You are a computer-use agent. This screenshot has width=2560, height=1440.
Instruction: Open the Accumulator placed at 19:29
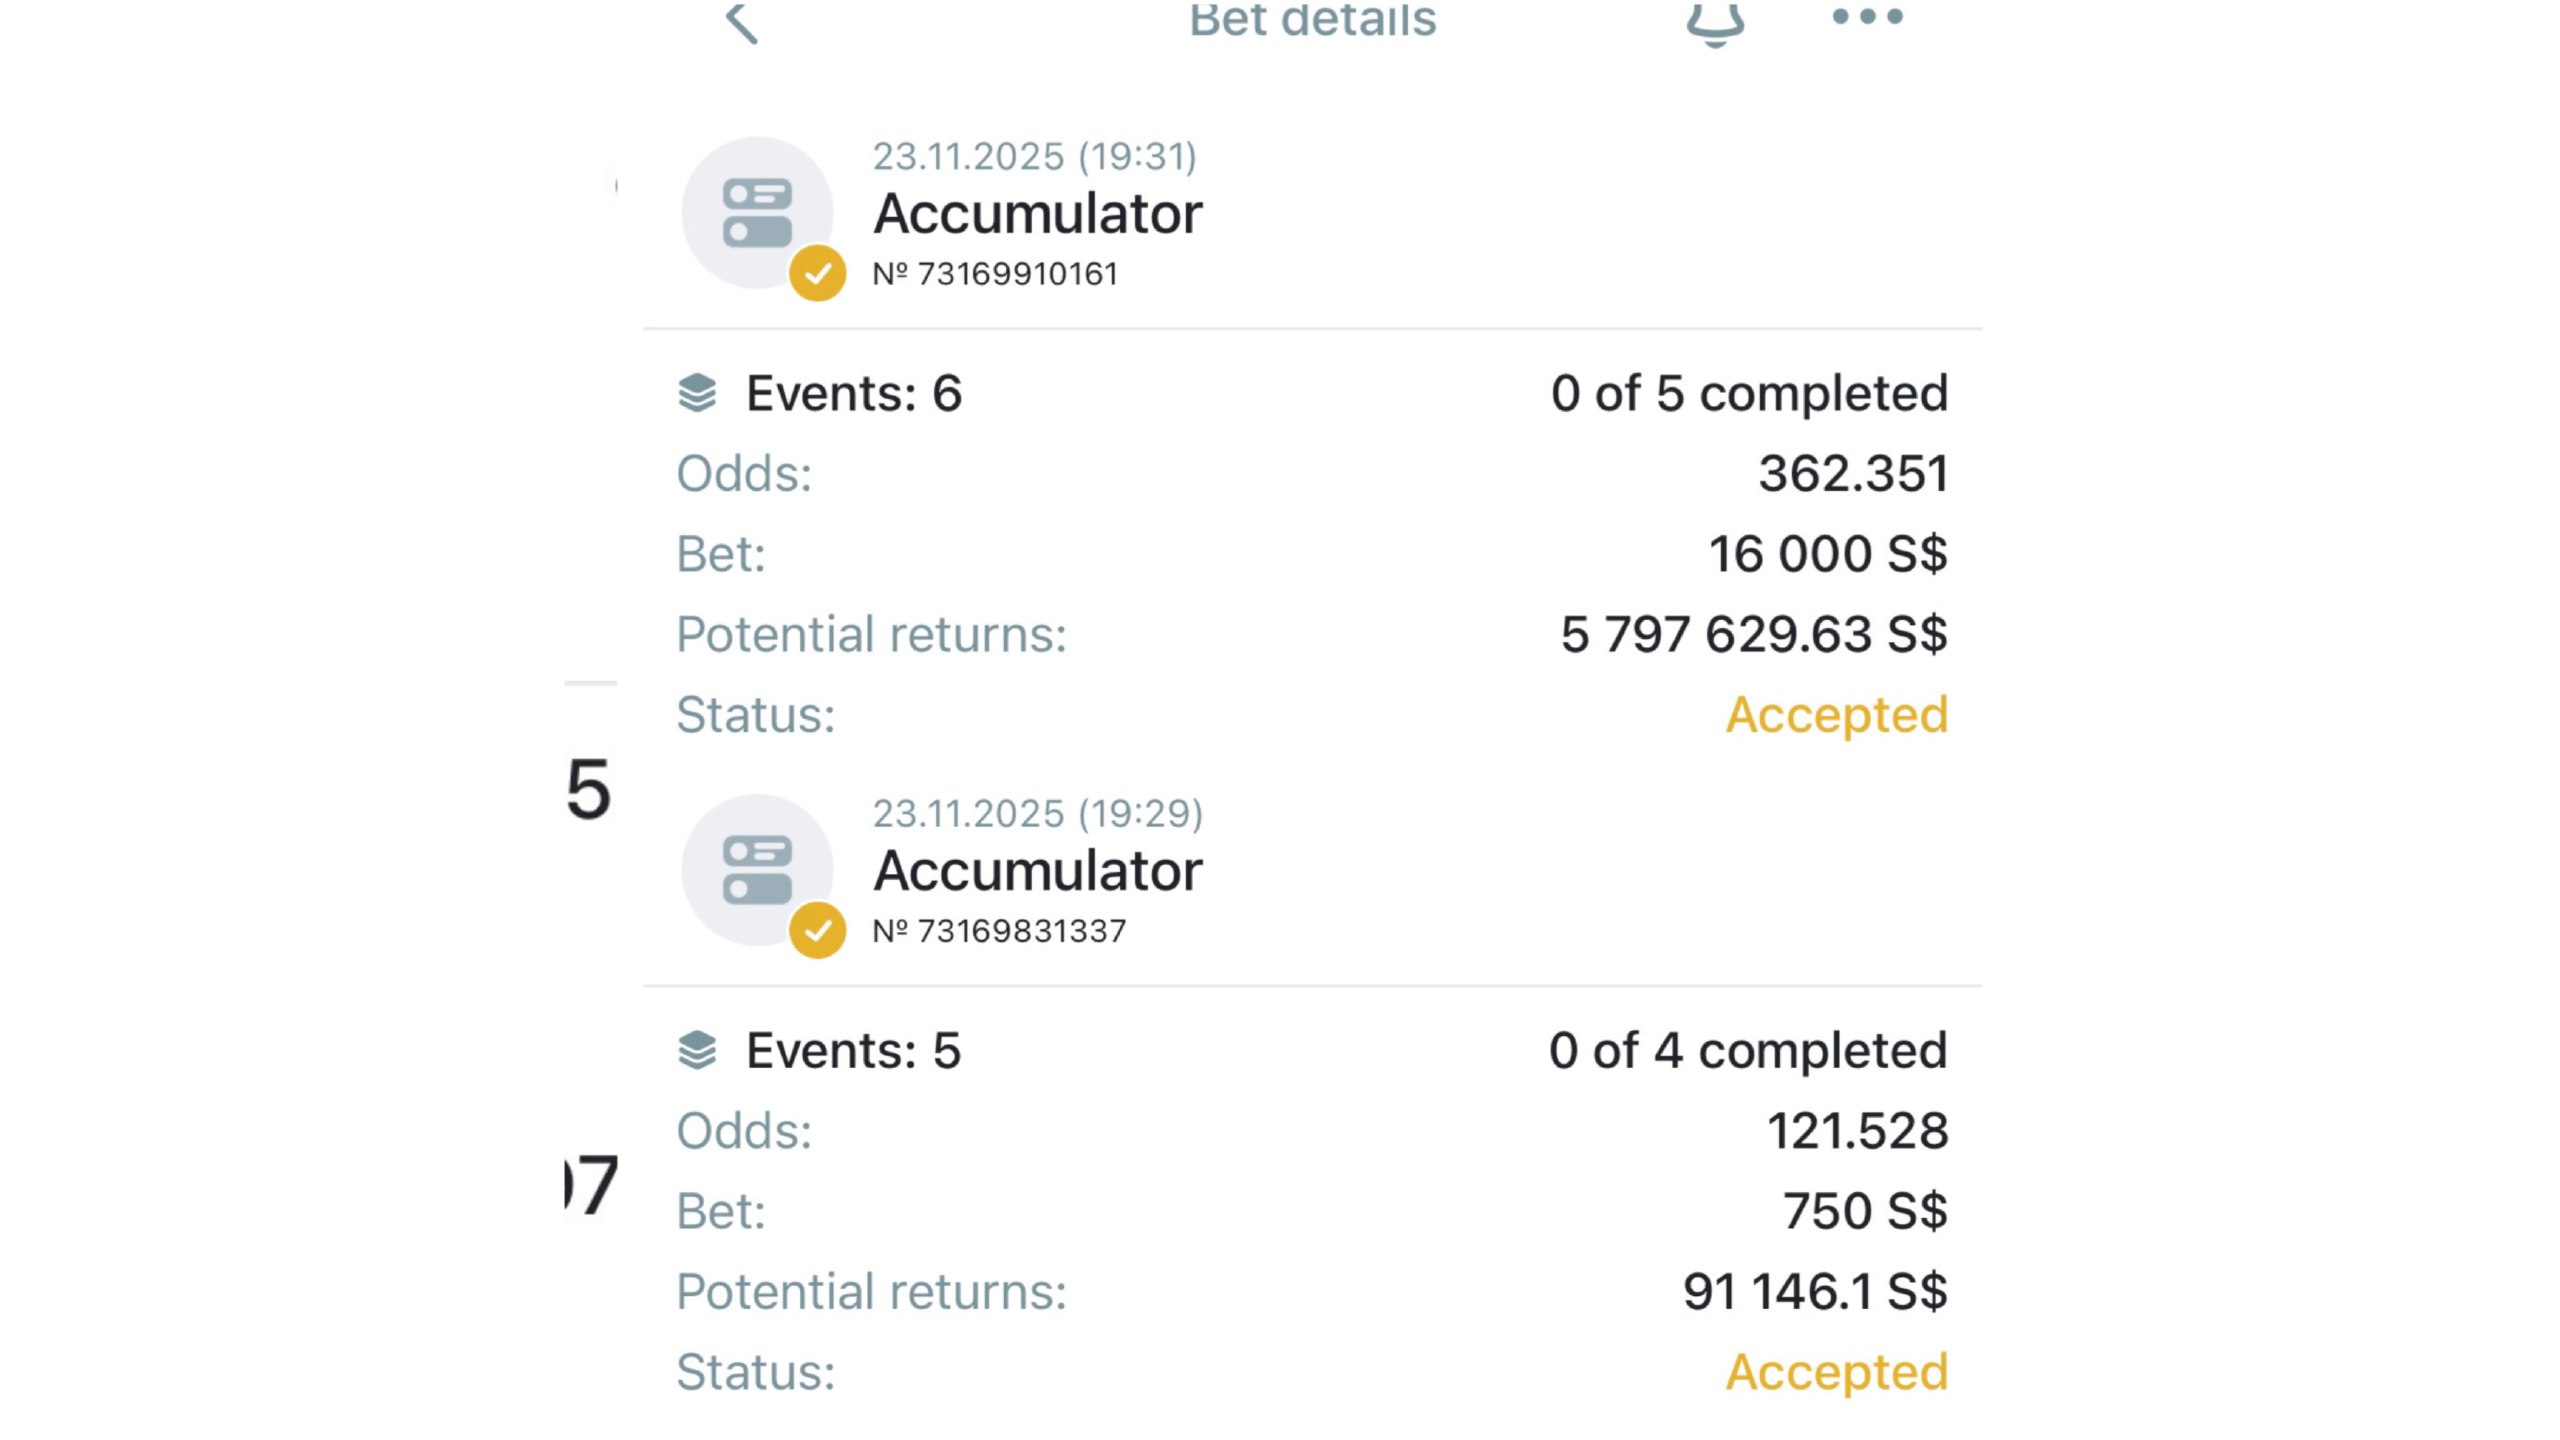click(1037, 870)
